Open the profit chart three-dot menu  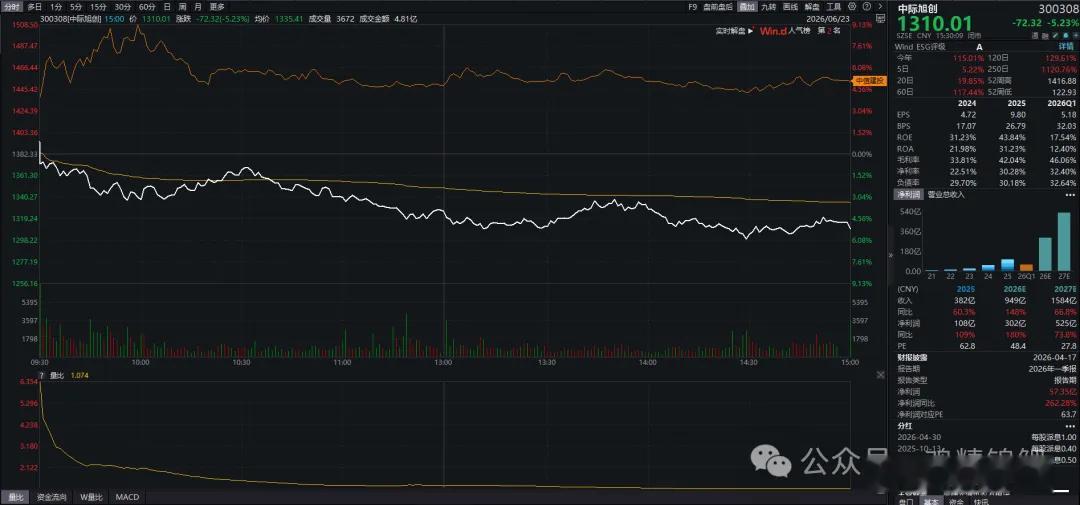click(1070, 195)
